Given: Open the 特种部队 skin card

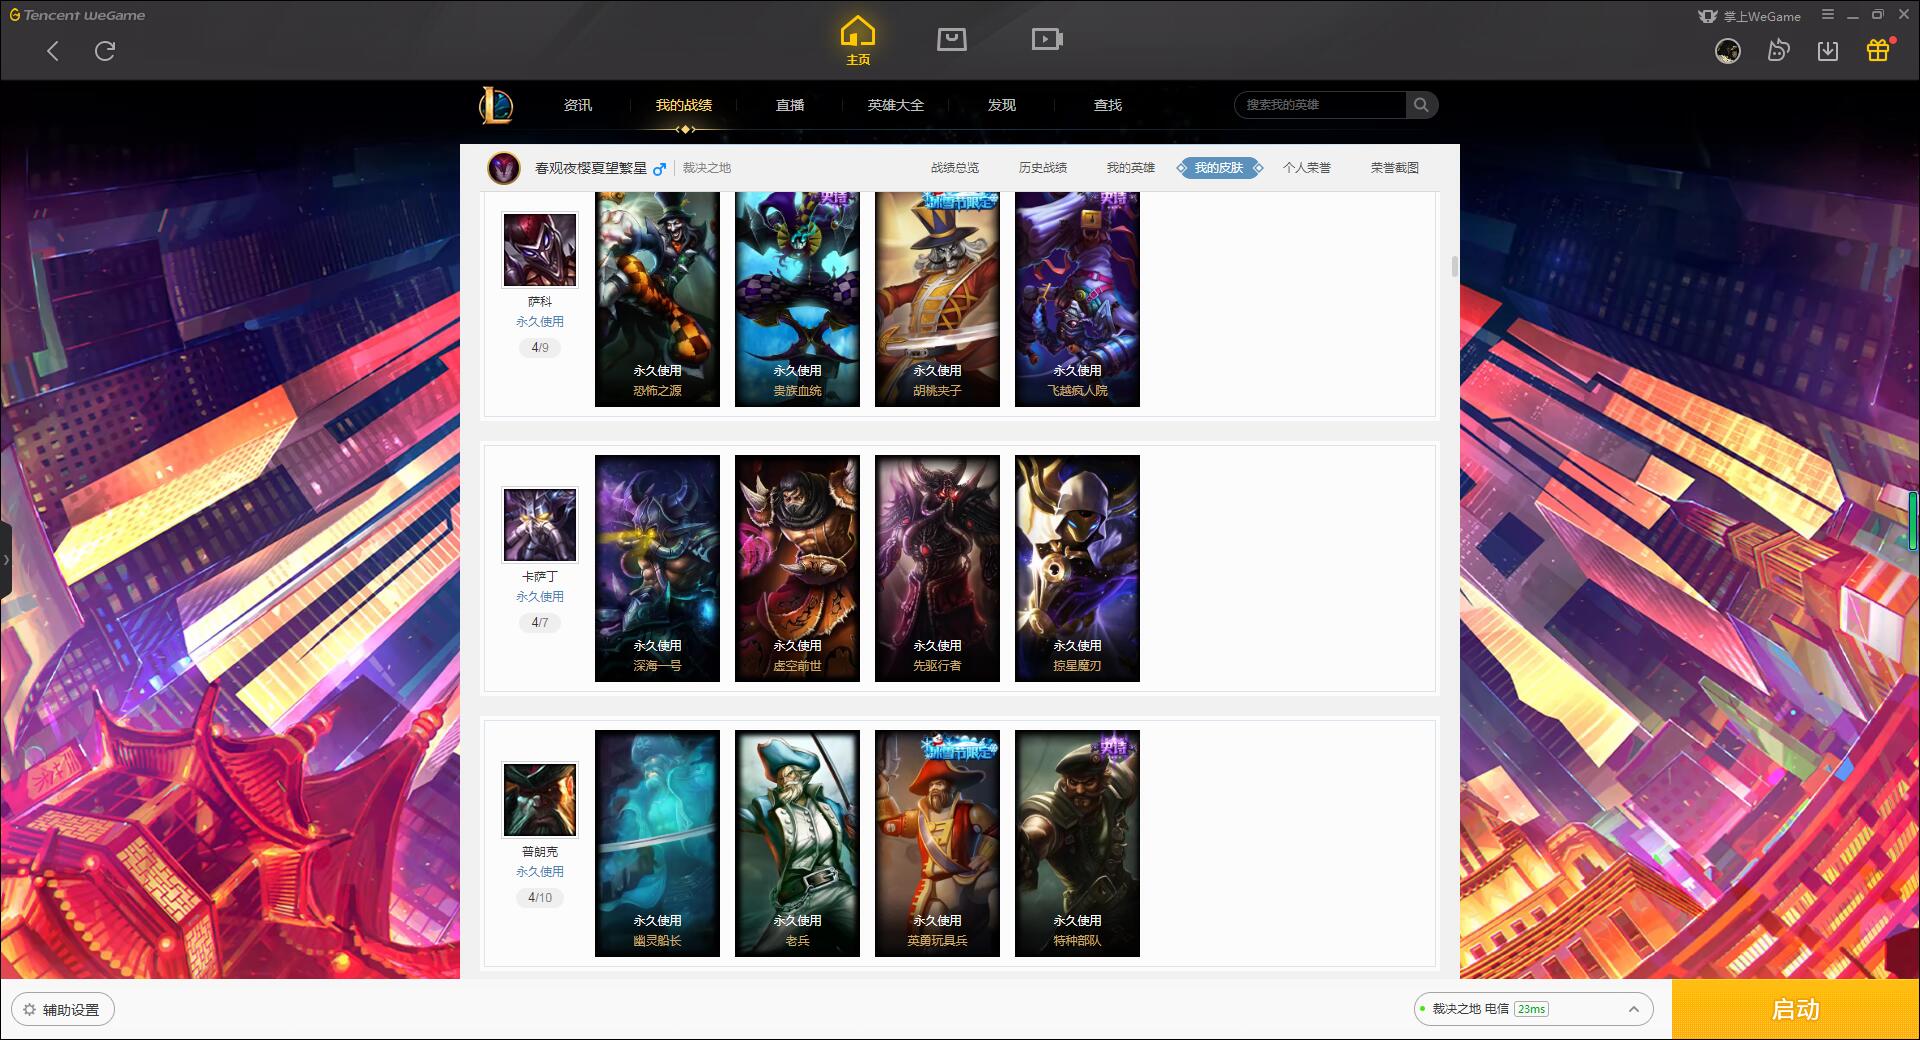Looking at the screenshot, I should tap(1077, 843).
